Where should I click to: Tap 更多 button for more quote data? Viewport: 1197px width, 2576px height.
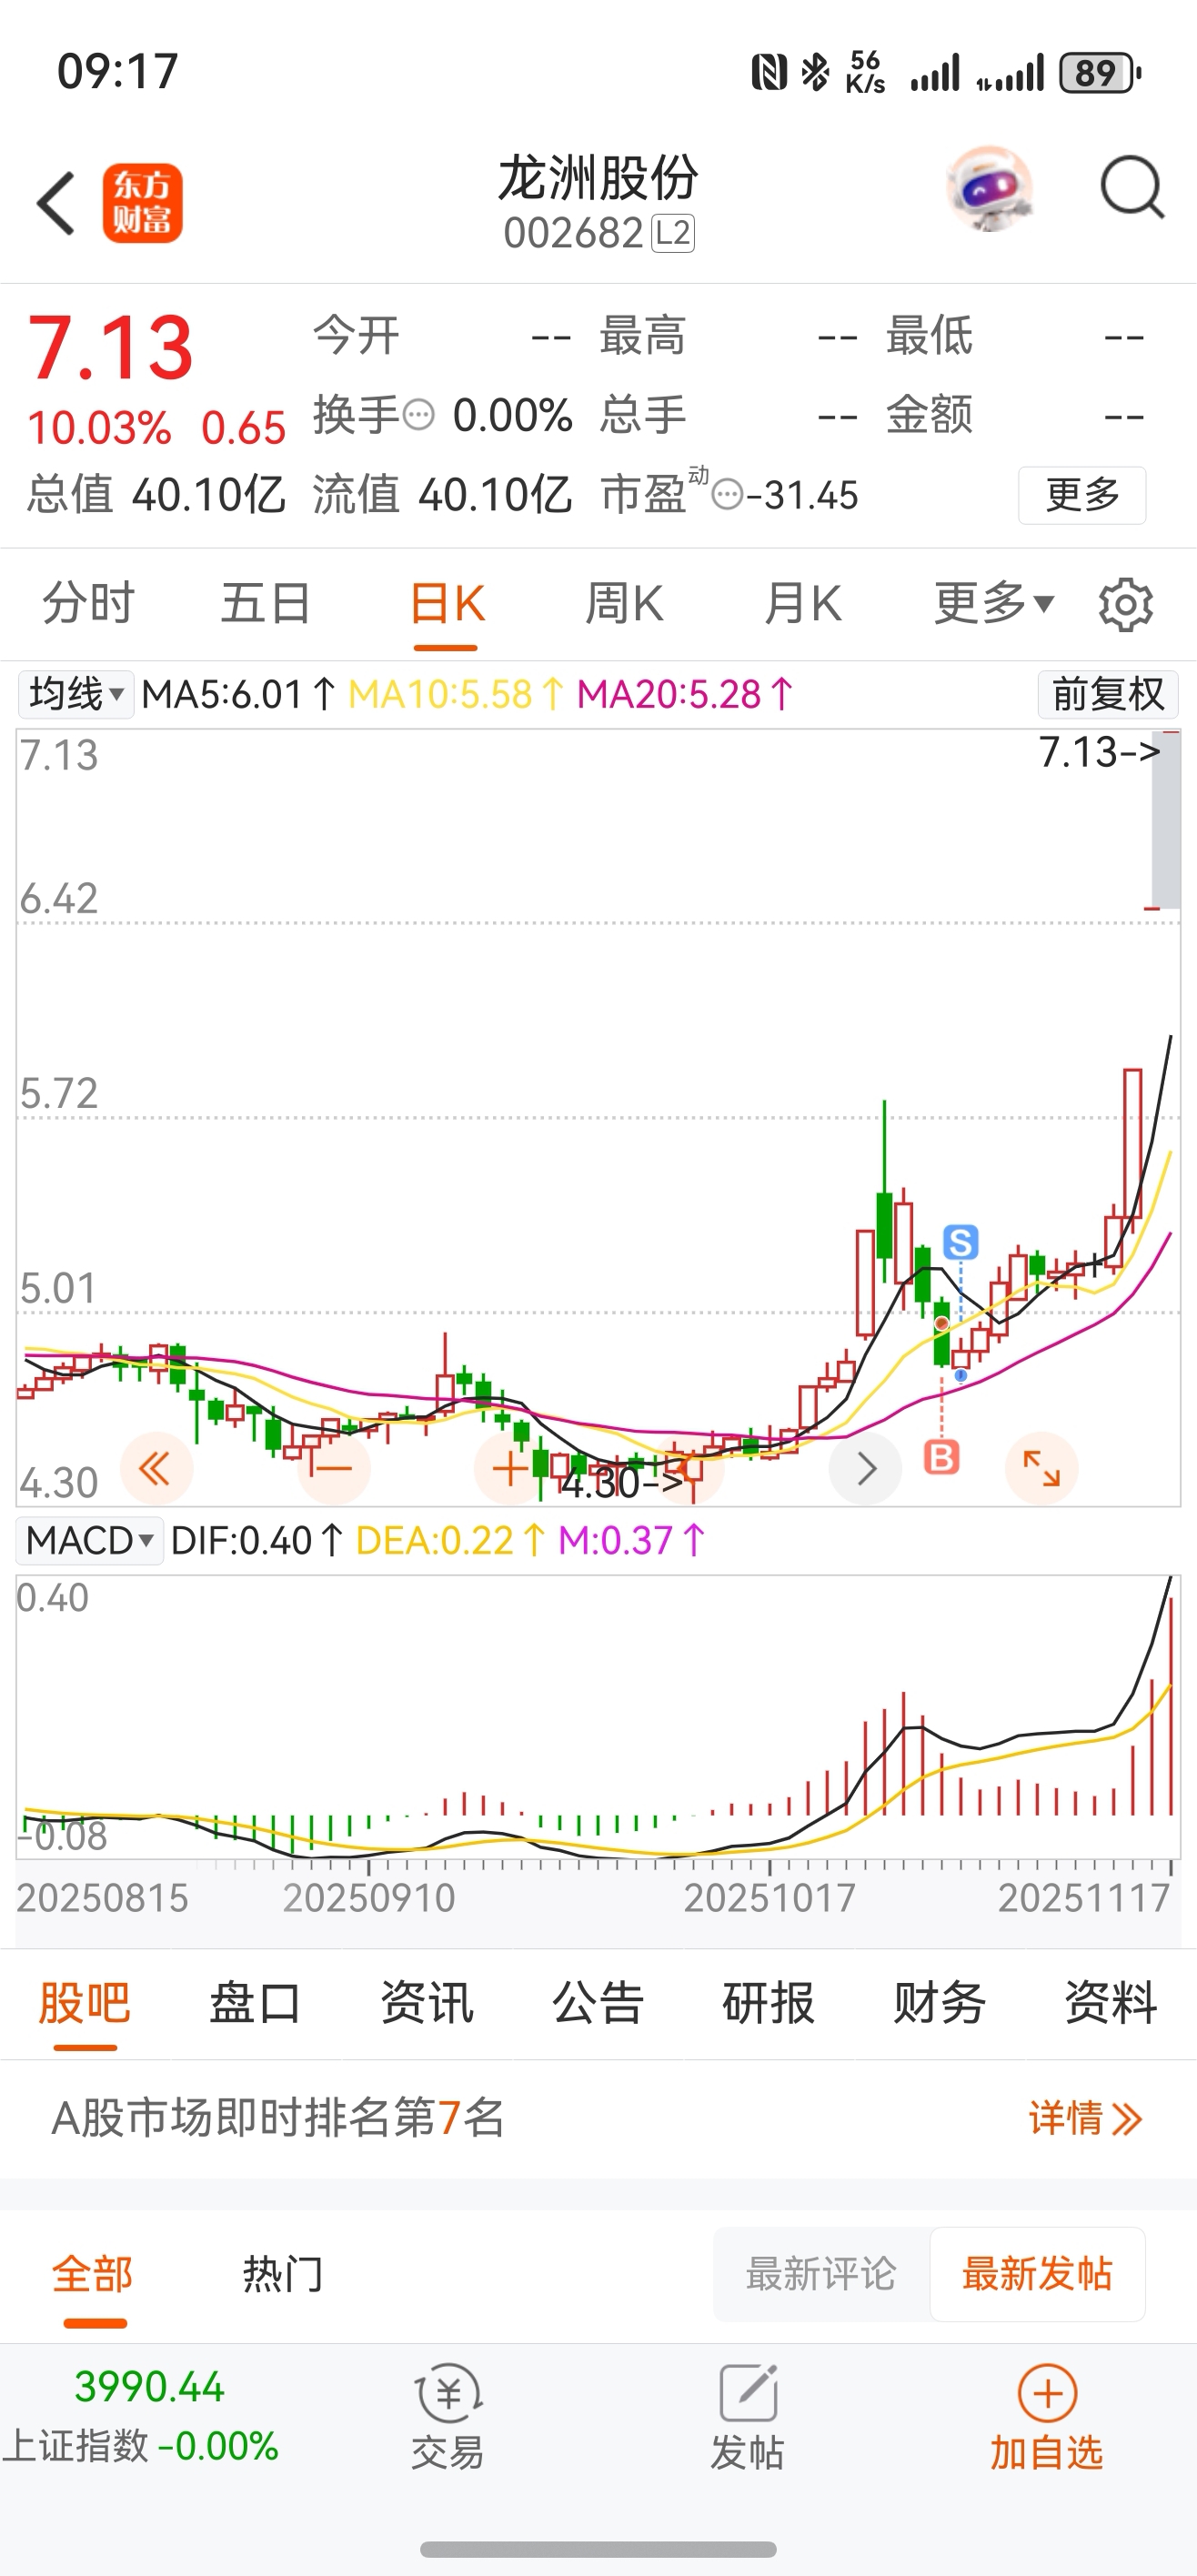(x=1082, y=494)
